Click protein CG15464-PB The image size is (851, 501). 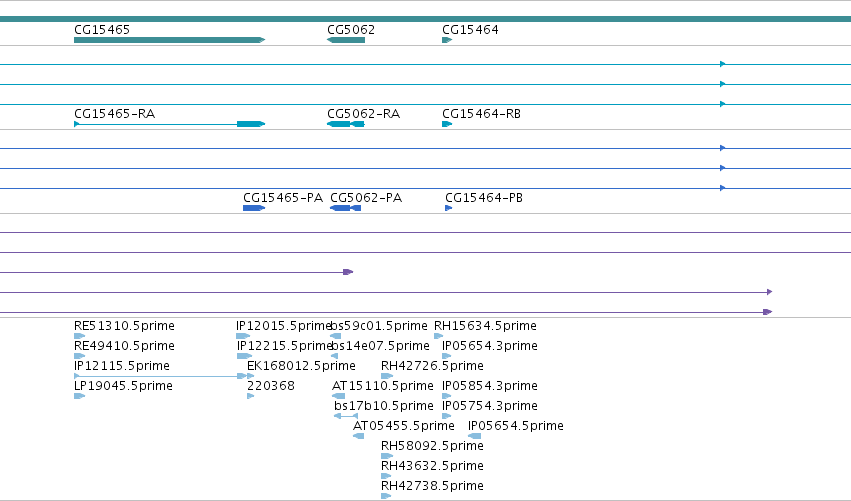484,198
